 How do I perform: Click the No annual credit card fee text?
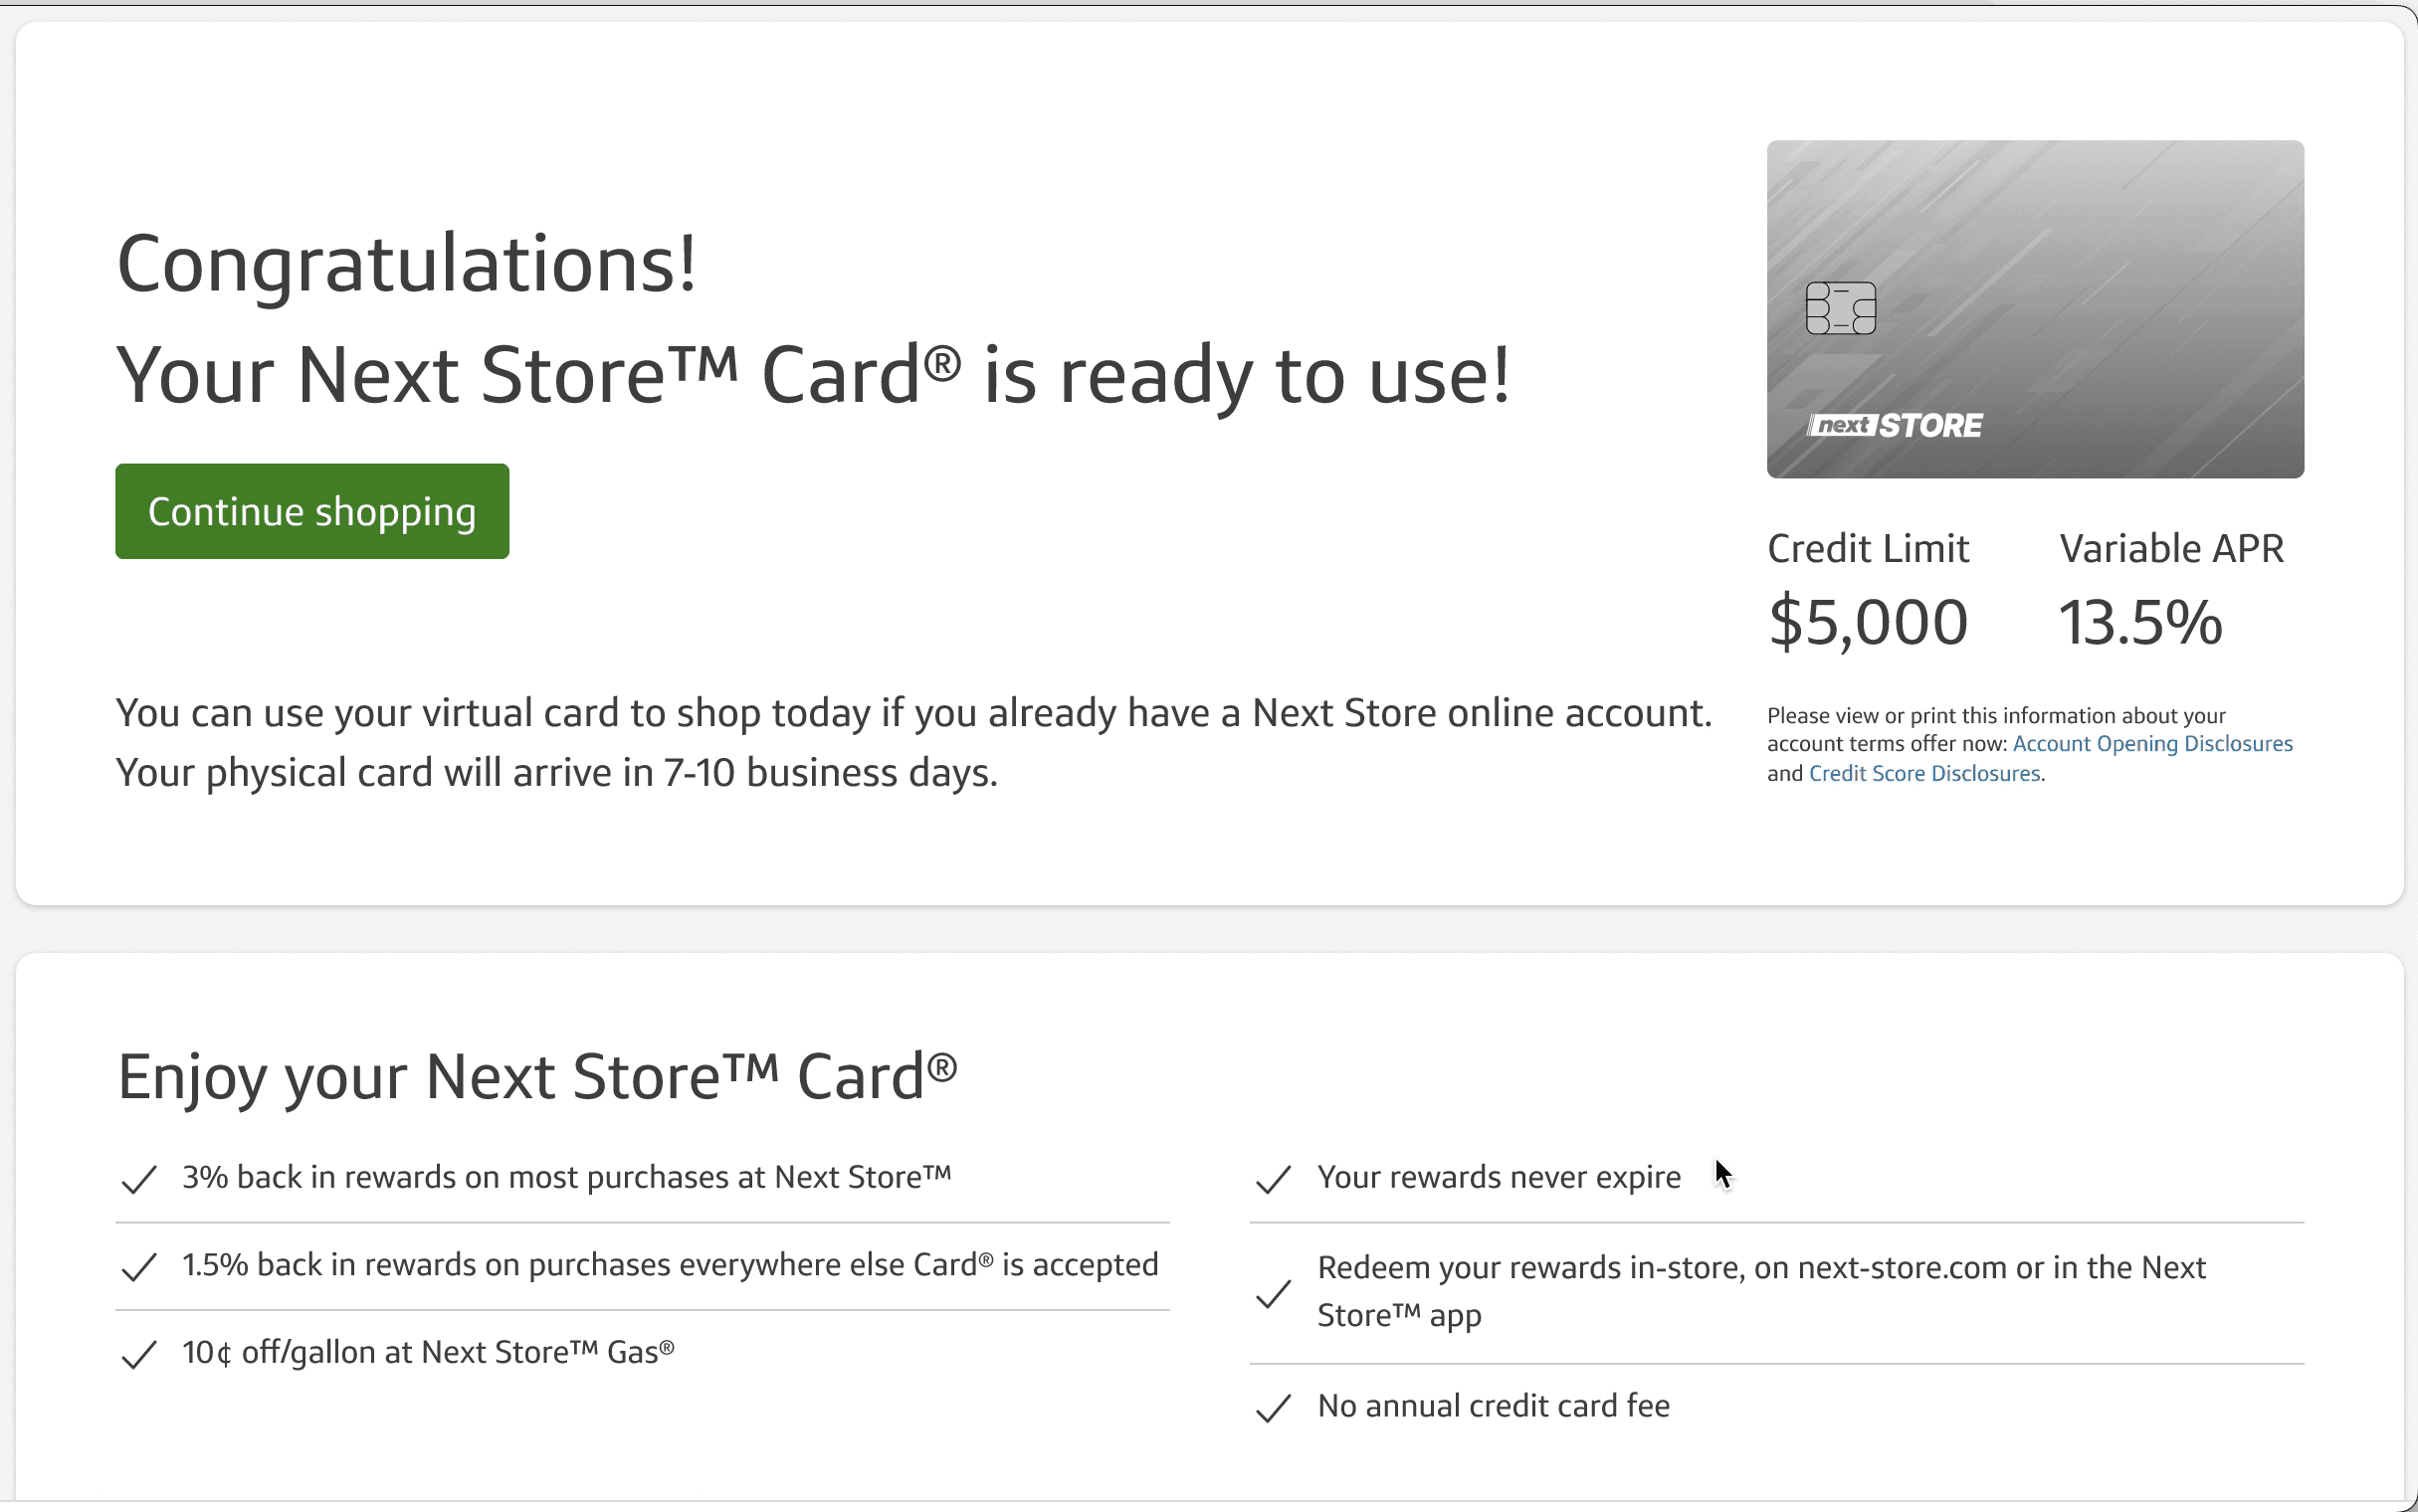point(1493,1406)
